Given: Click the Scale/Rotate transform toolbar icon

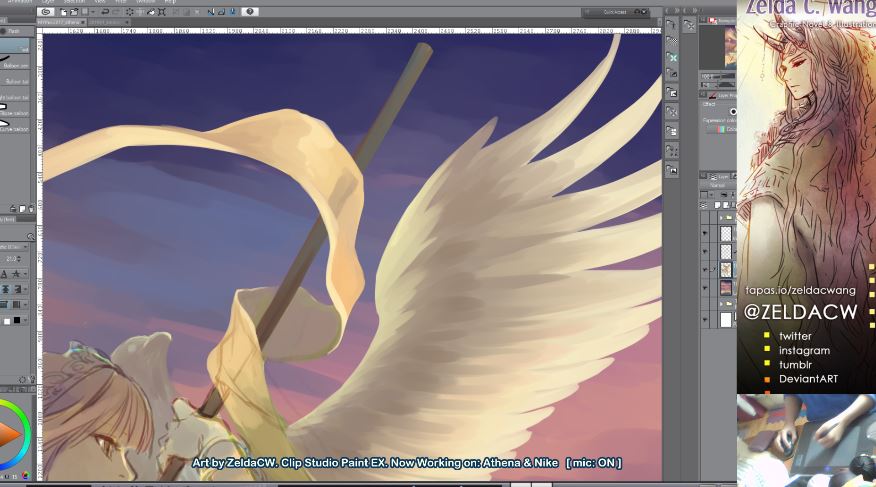Looking at the screenshot, I should point(162,12).
